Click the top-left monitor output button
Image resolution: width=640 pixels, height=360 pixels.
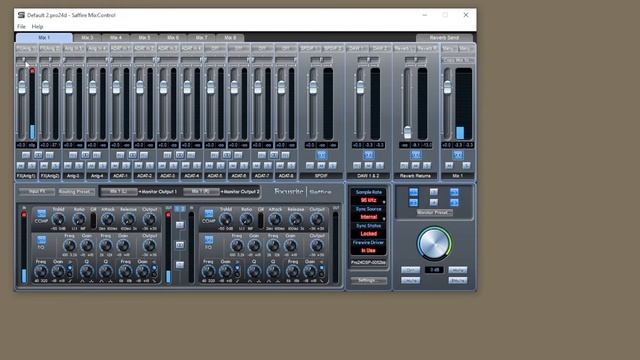pos(413,192)
